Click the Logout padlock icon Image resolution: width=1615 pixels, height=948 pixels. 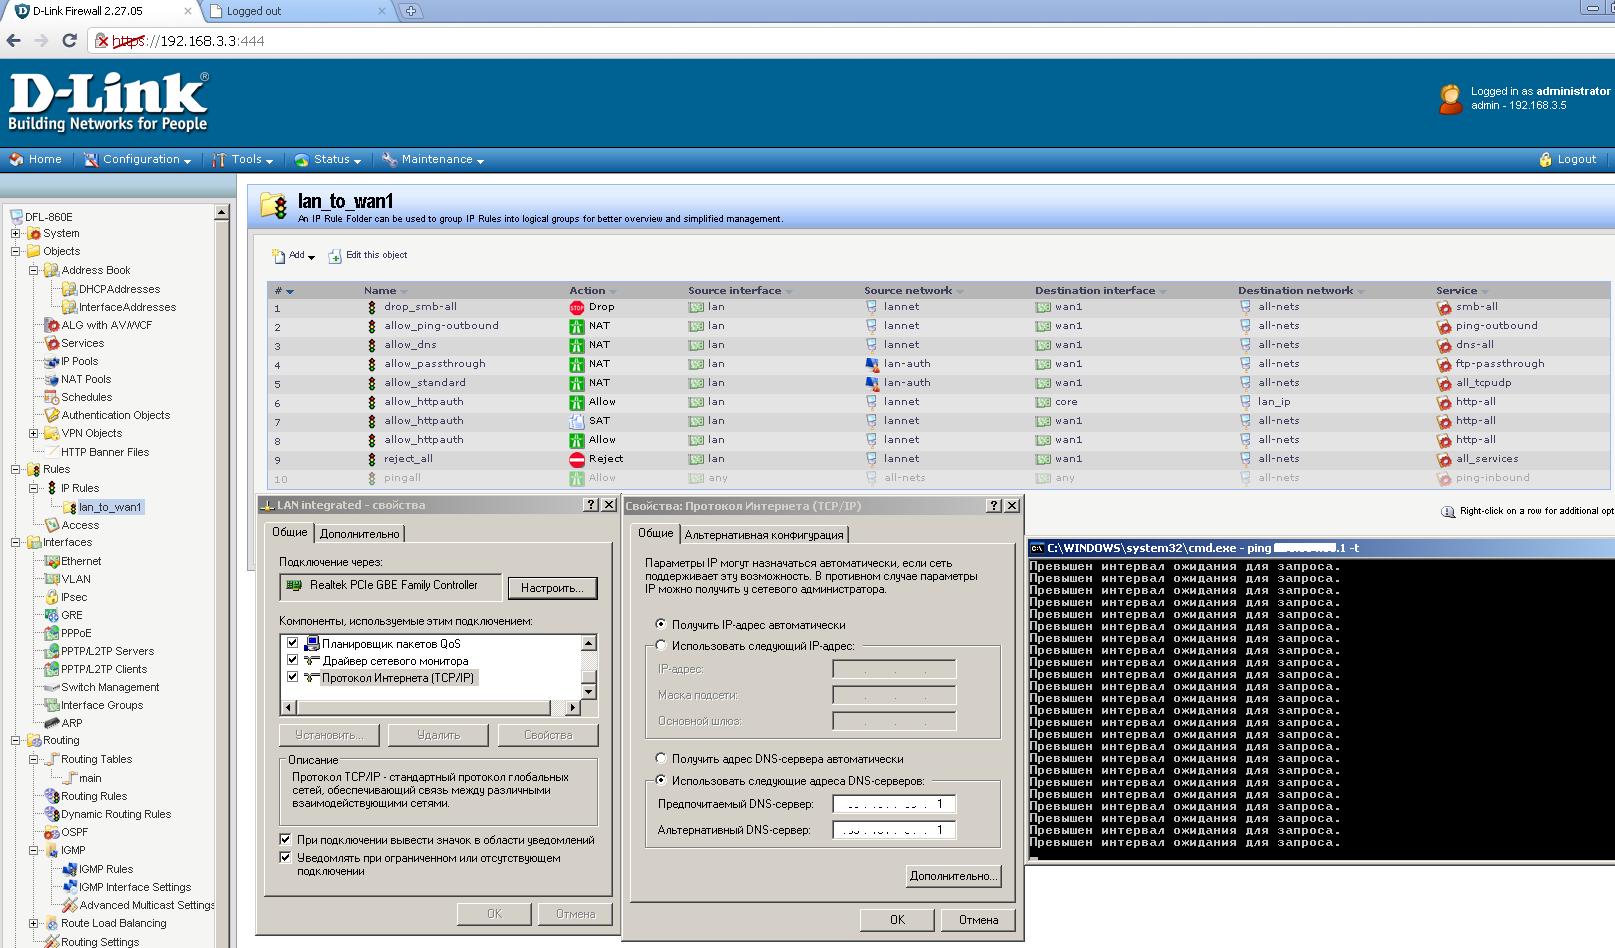click(1545, 160)
